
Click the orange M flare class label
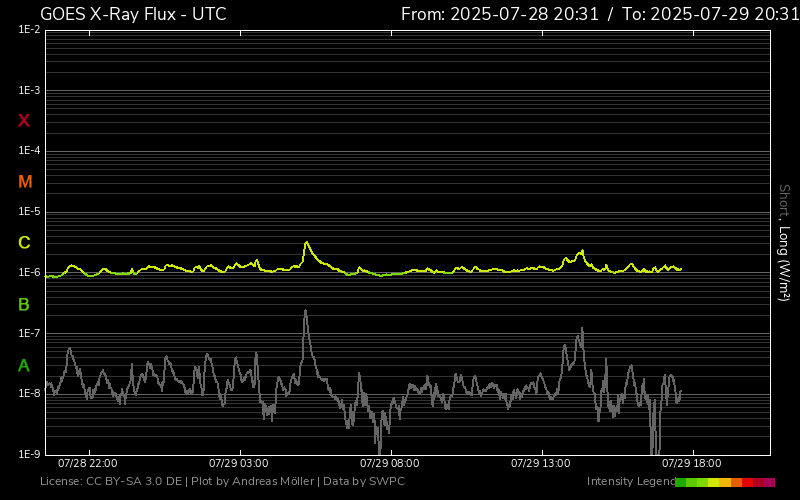tap(25, 182)
